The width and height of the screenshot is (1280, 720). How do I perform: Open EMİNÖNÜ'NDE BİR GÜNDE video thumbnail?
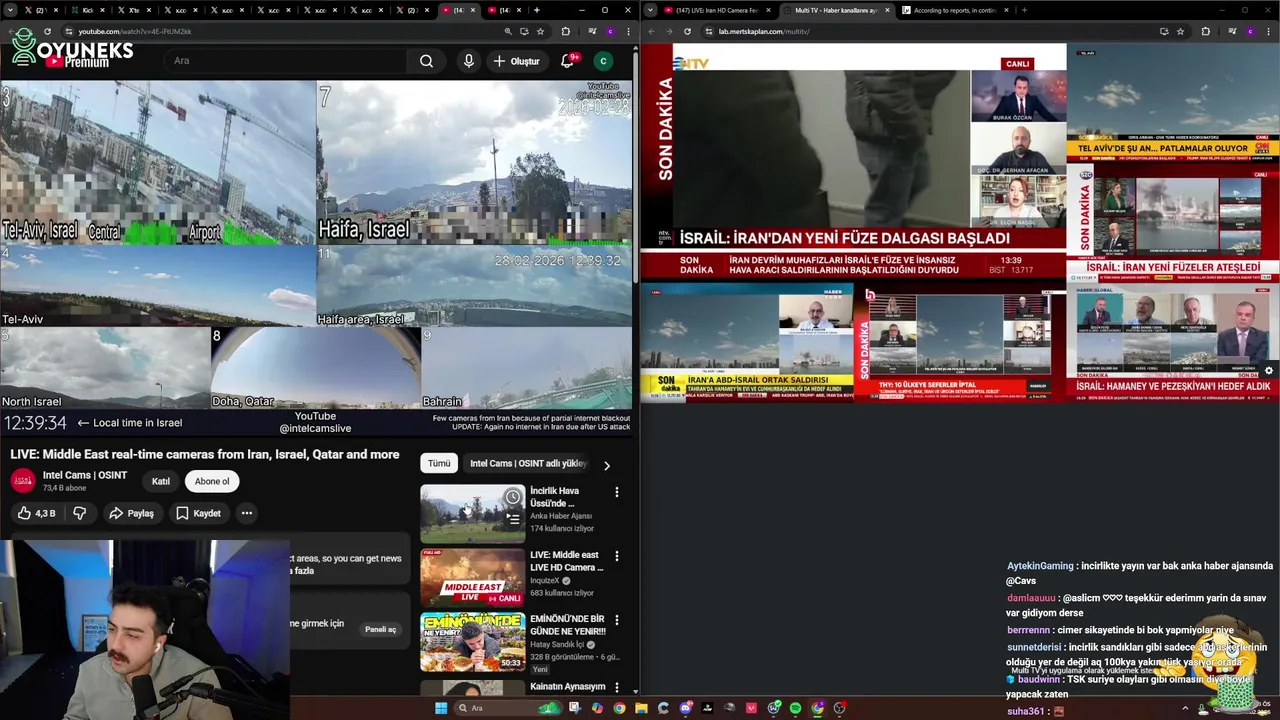[x=472, y=642]
